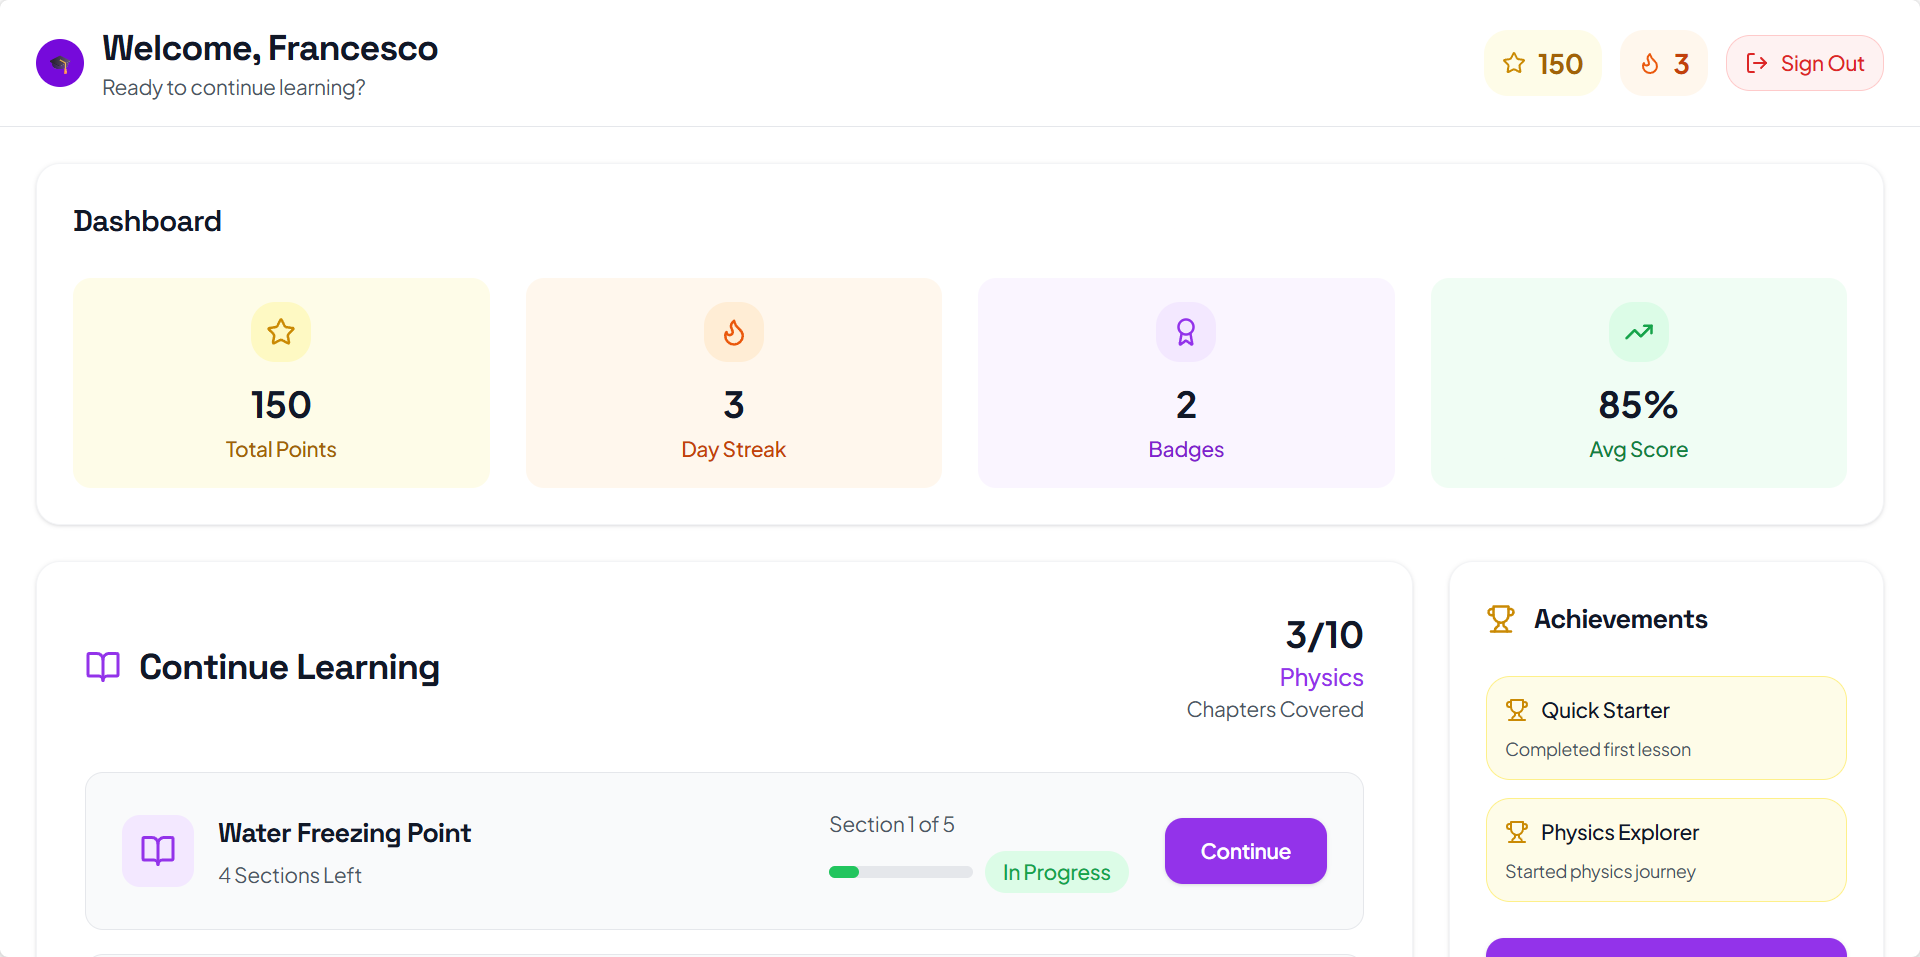
Task: Click the 3-day streak badge in the header
Action: point(1664,64)
